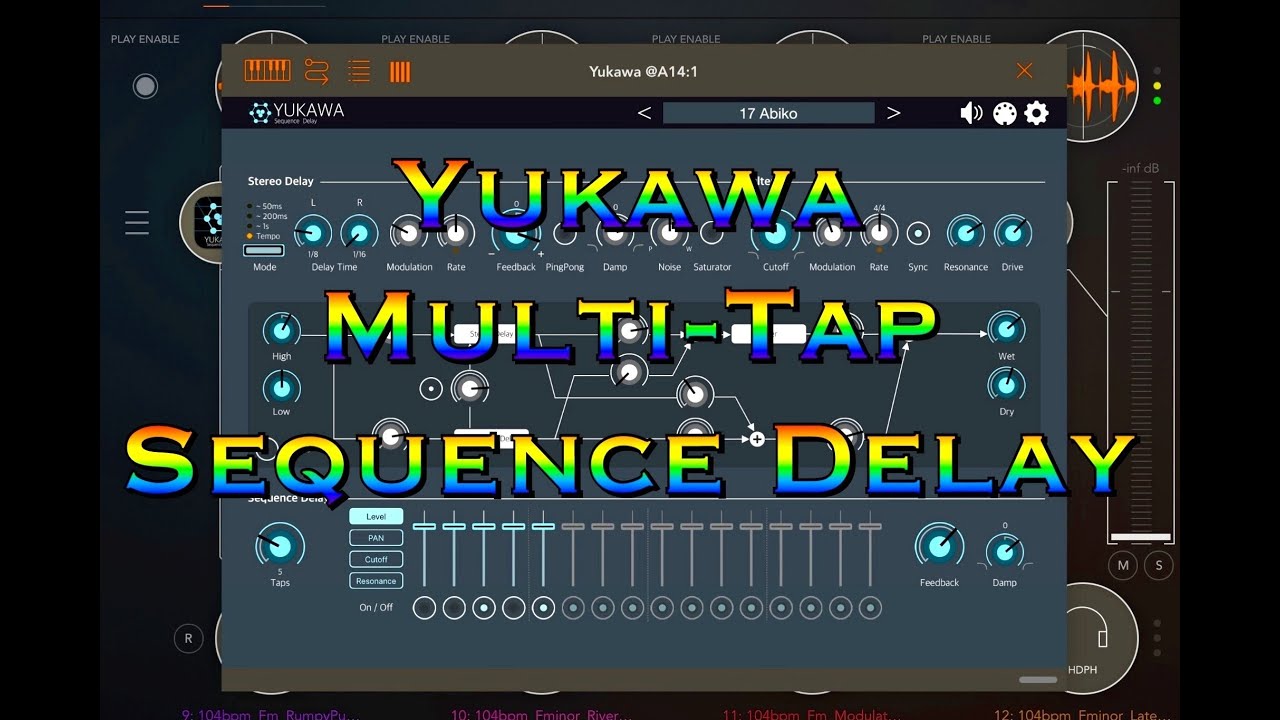Select the Resonance tab for sequence sliders
Viewport: 1280px width, 720px height.
[376, 581]
